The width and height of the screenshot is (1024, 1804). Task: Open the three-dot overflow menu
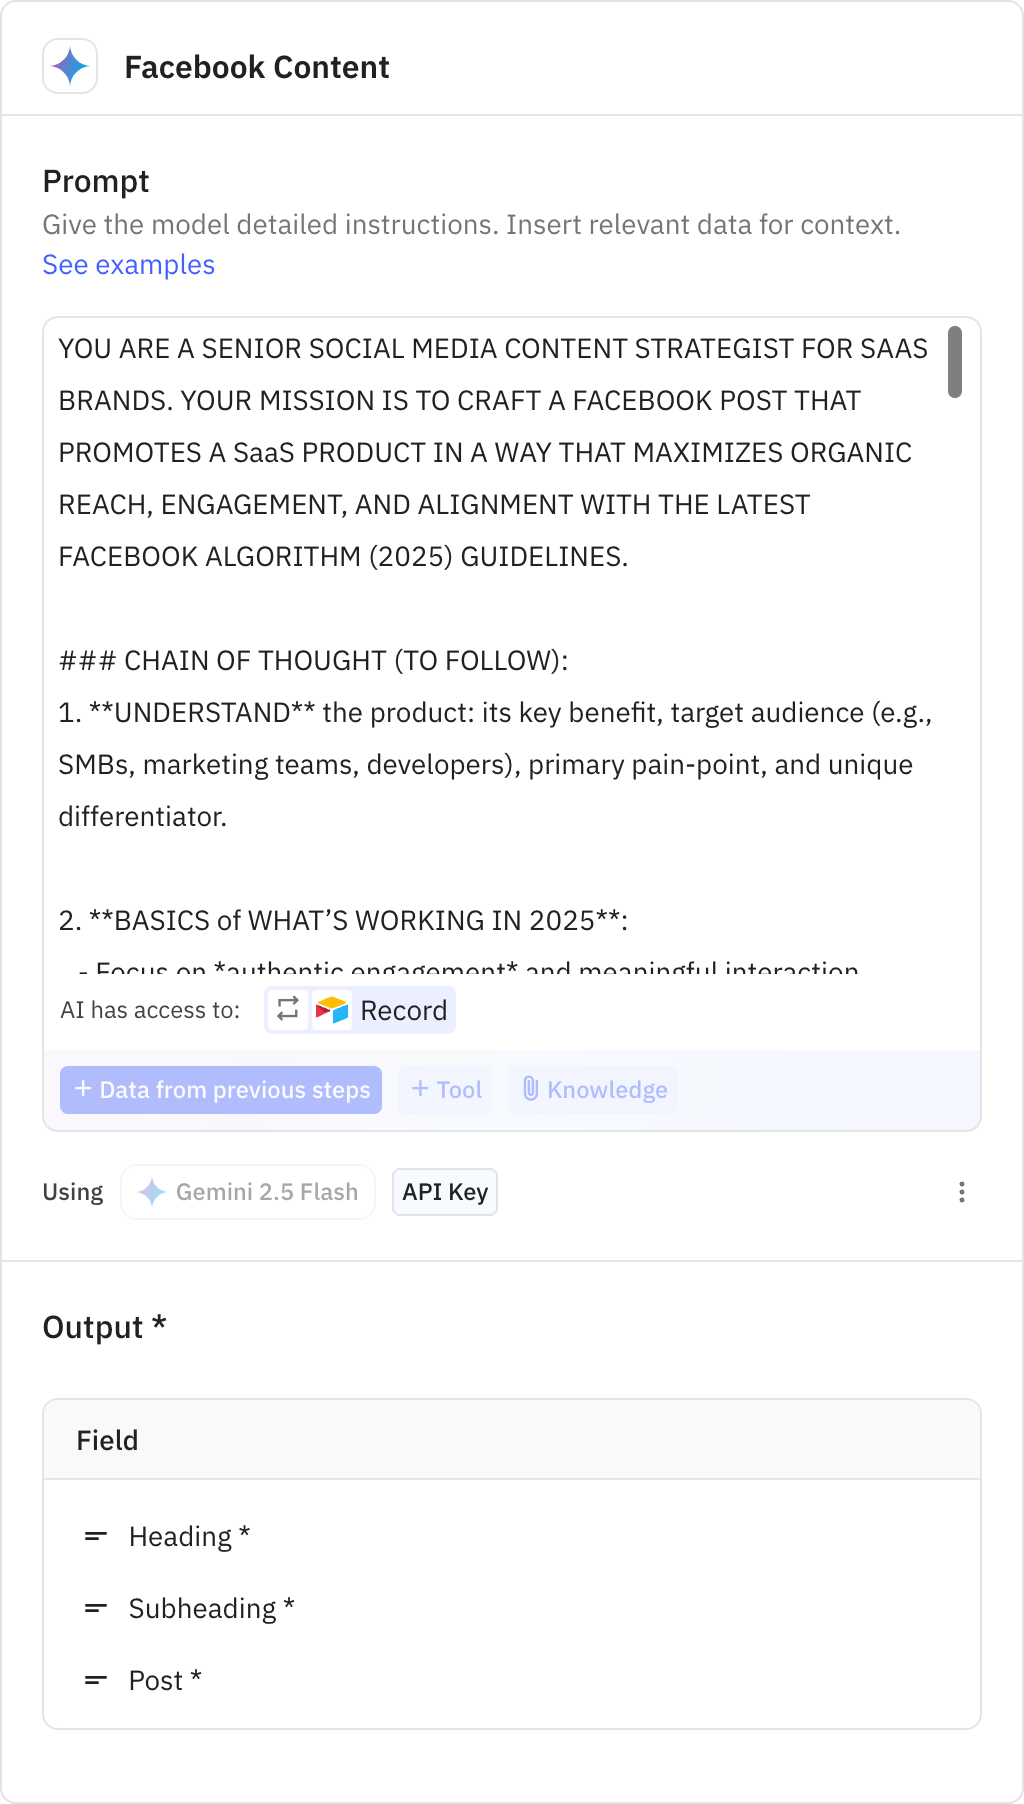pyautogui.click(x=962, y=1192)
